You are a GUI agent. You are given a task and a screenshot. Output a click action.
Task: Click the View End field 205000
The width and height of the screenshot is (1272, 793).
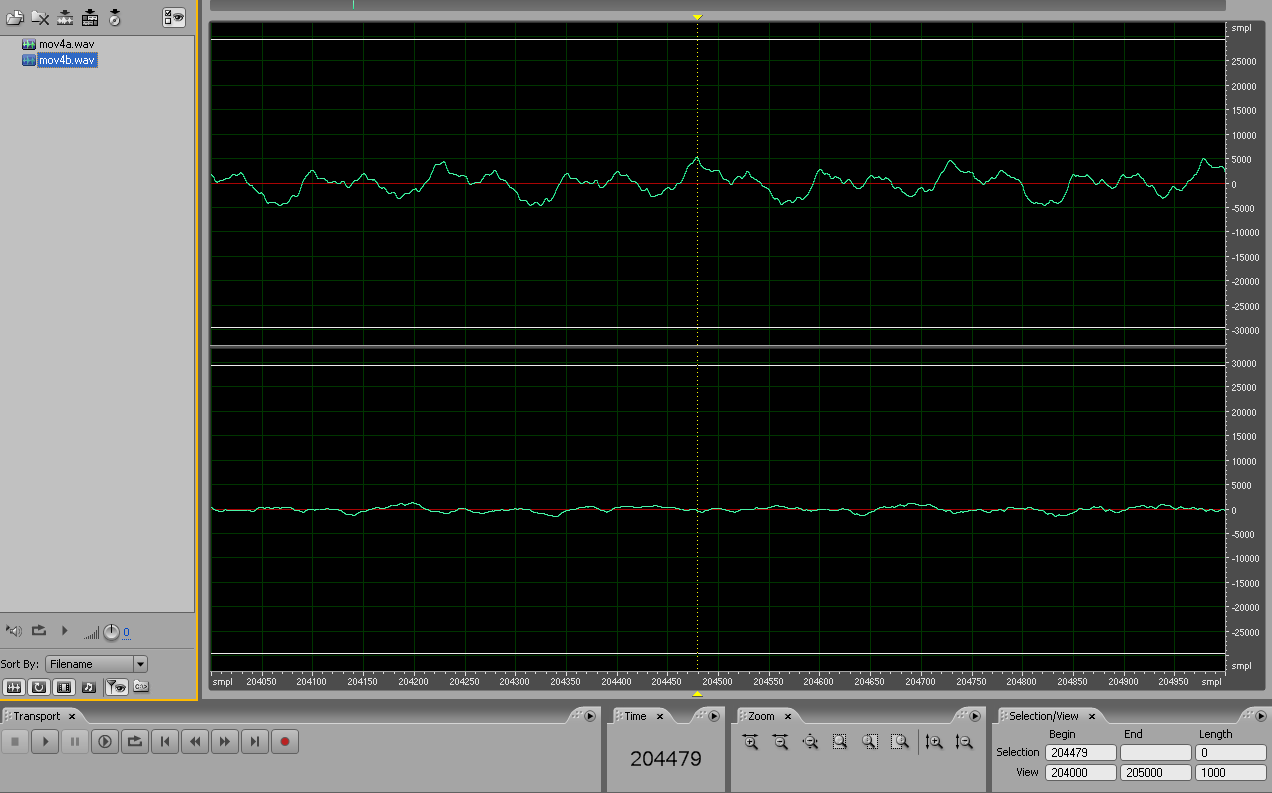1155,772
